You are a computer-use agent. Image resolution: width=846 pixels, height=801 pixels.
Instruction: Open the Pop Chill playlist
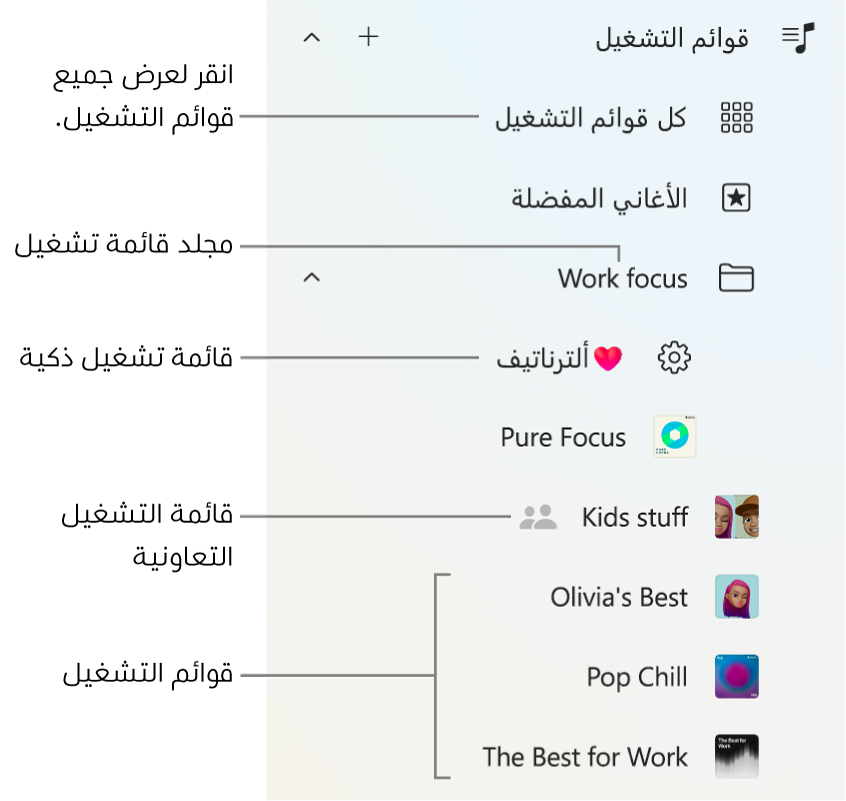pyautogui.click(x=636, y=677)
